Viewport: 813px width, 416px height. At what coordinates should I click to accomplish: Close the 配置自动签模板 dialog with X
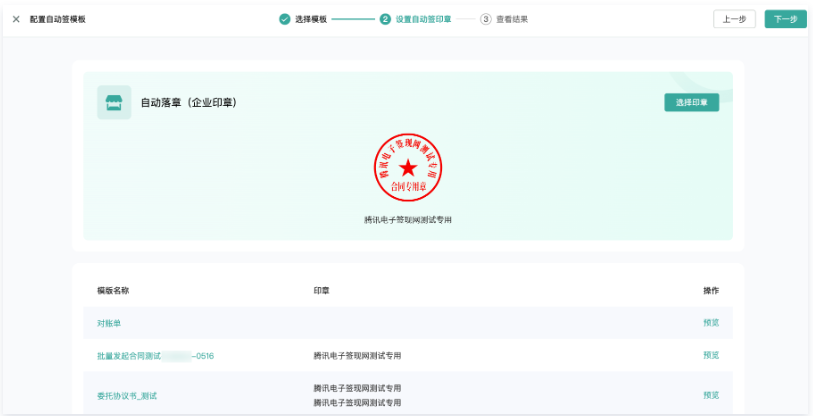coord(16,19)
